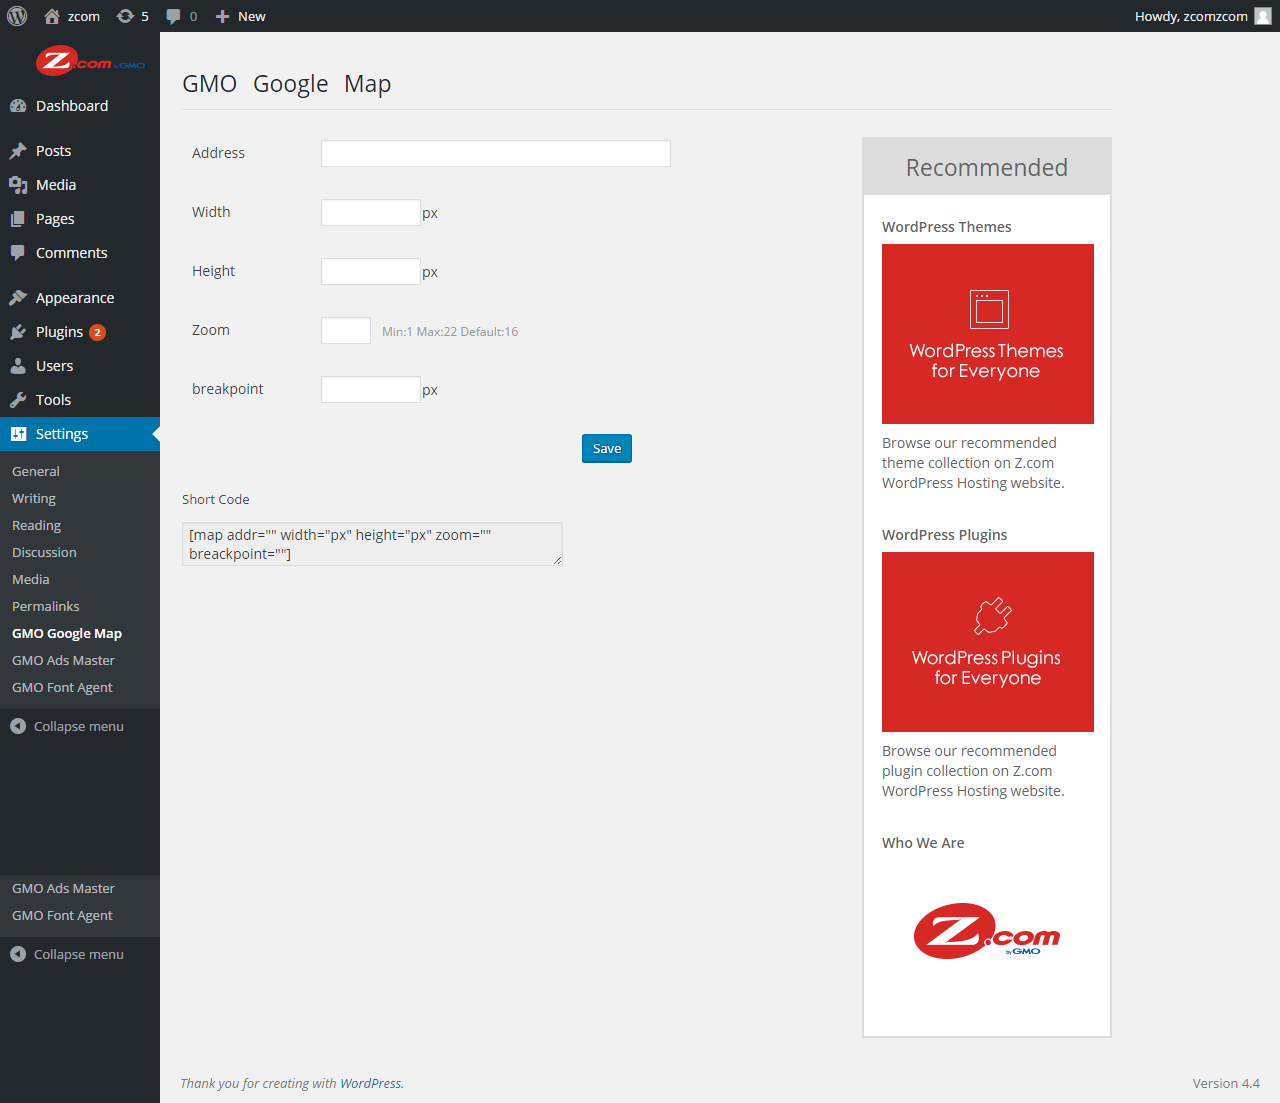The height and width of the screenshot is (1103, 1280).
Task: Open Media under the Settings submenu
Action: 31,579
